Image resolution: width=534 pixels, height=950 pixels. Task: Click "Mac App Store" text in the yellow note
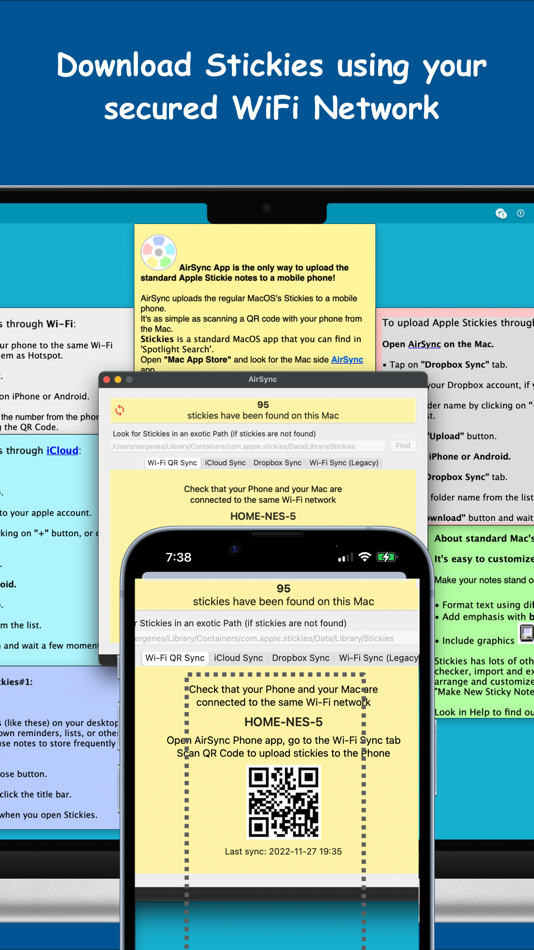(x=197, y=359)
